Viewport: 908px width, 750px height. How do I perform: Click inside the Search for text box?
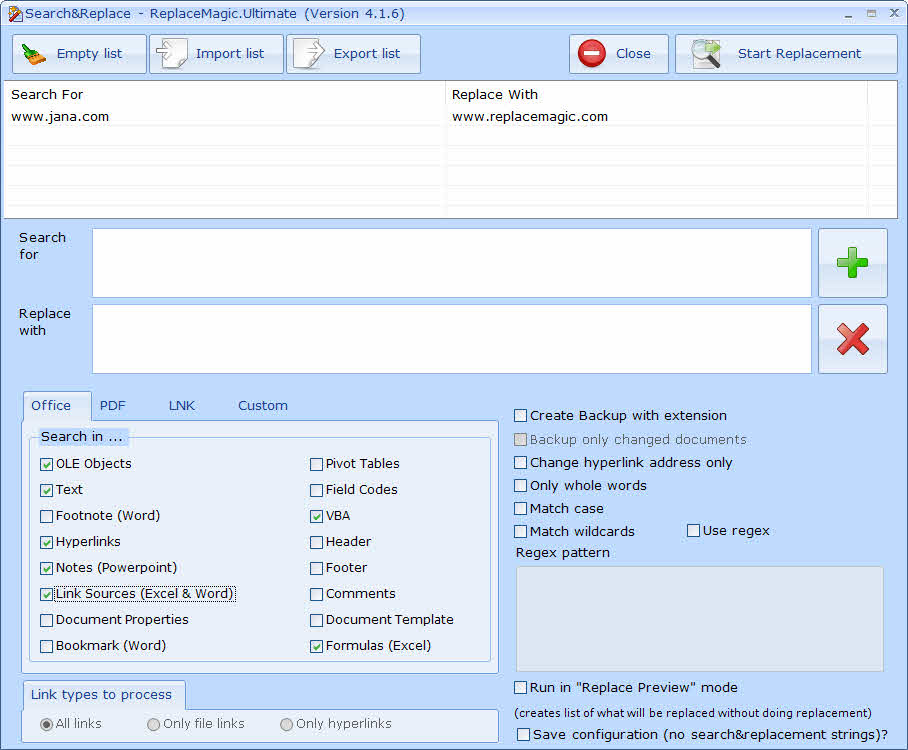coord(452,263)
